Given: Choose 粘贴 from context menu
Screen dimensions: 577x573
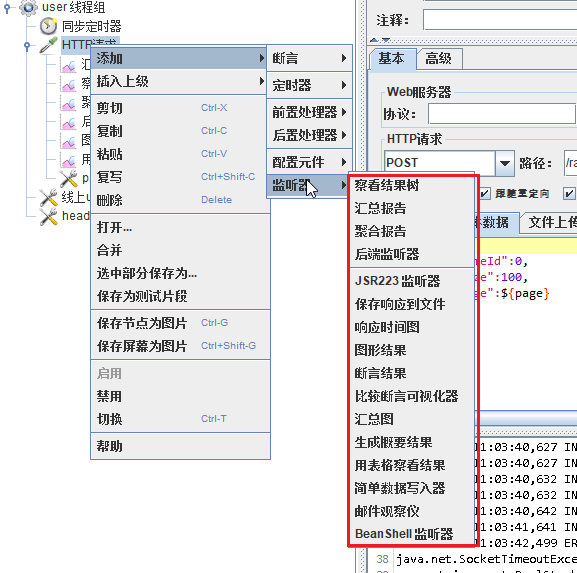Looking at the screenshot, I should click(x=179, y=154).
